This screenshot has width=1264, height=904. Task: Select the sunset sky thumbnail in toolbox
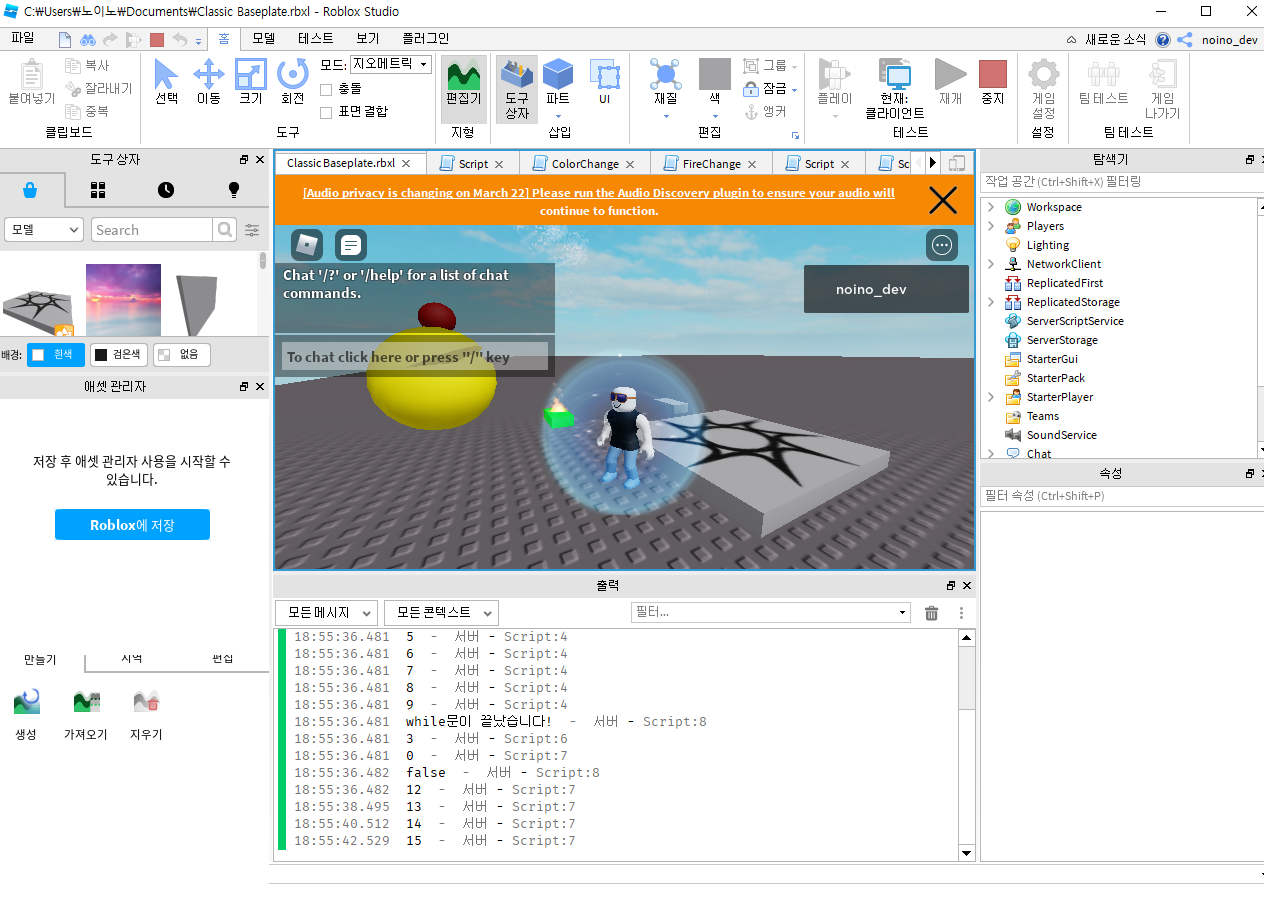[x=123, y=300]
